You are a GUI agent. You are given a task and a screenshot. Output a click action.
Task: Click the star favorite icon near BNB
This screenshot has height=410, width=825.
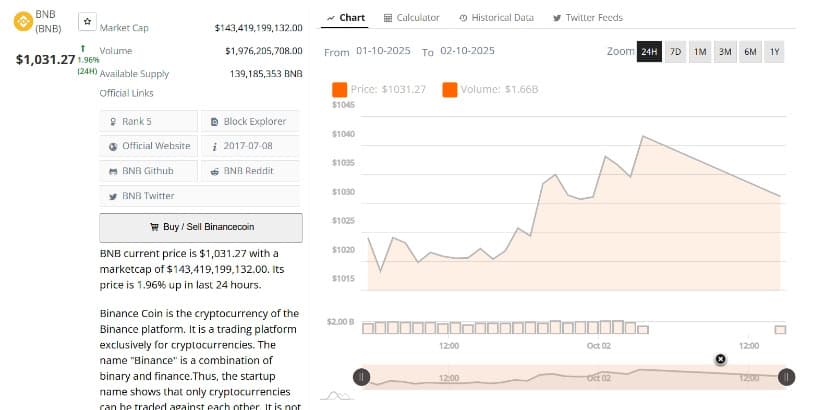pyautogui.click(x=87, y=20)
